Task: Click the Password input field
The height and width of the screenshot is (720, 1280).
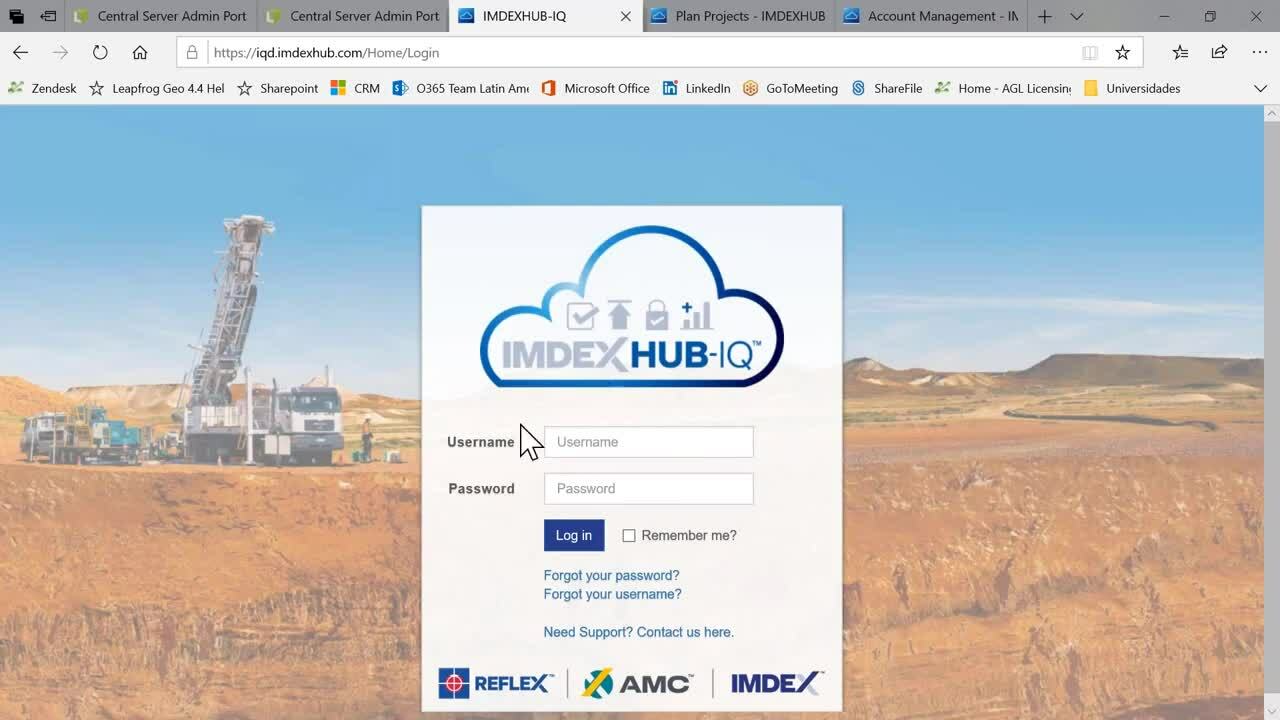Action: 648,489
